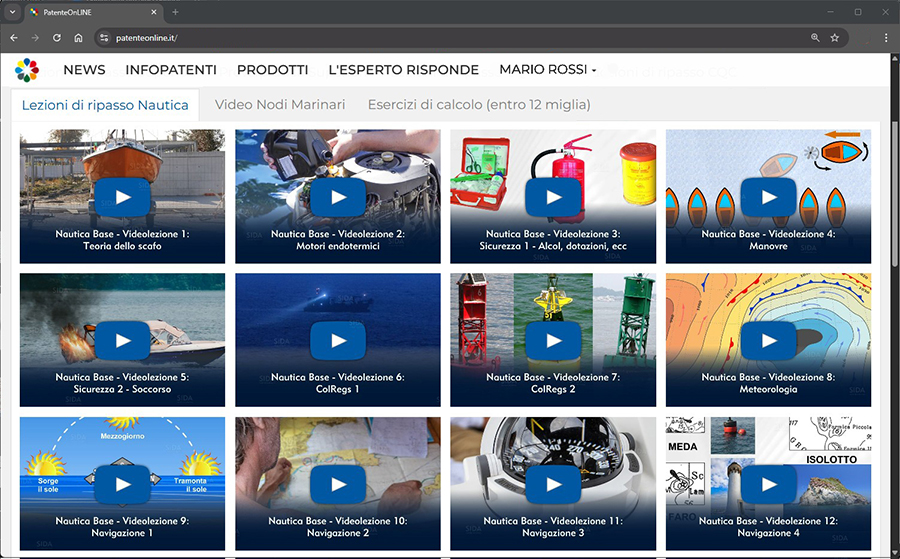
Task: Click the browser reload page icon
Action: pos(57,38)
